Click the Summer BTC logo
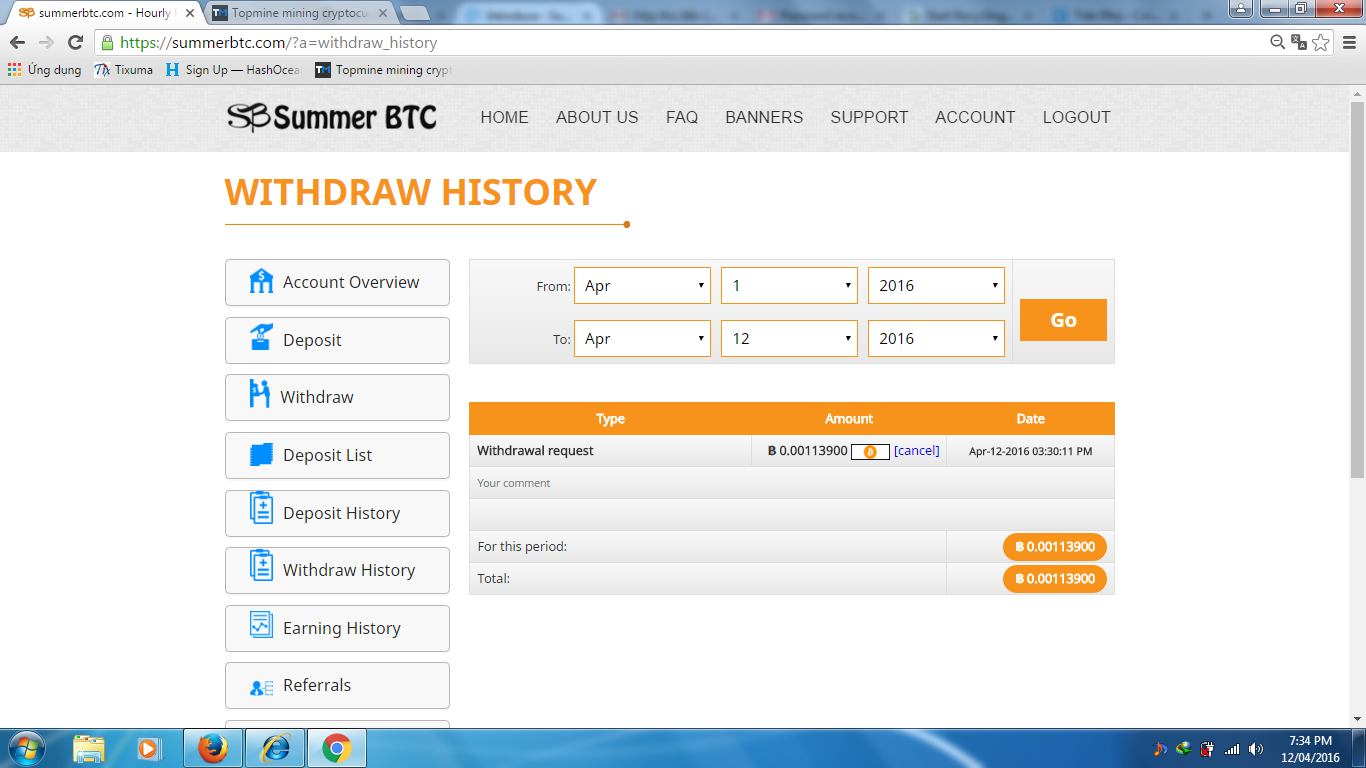 pos(332,117)
